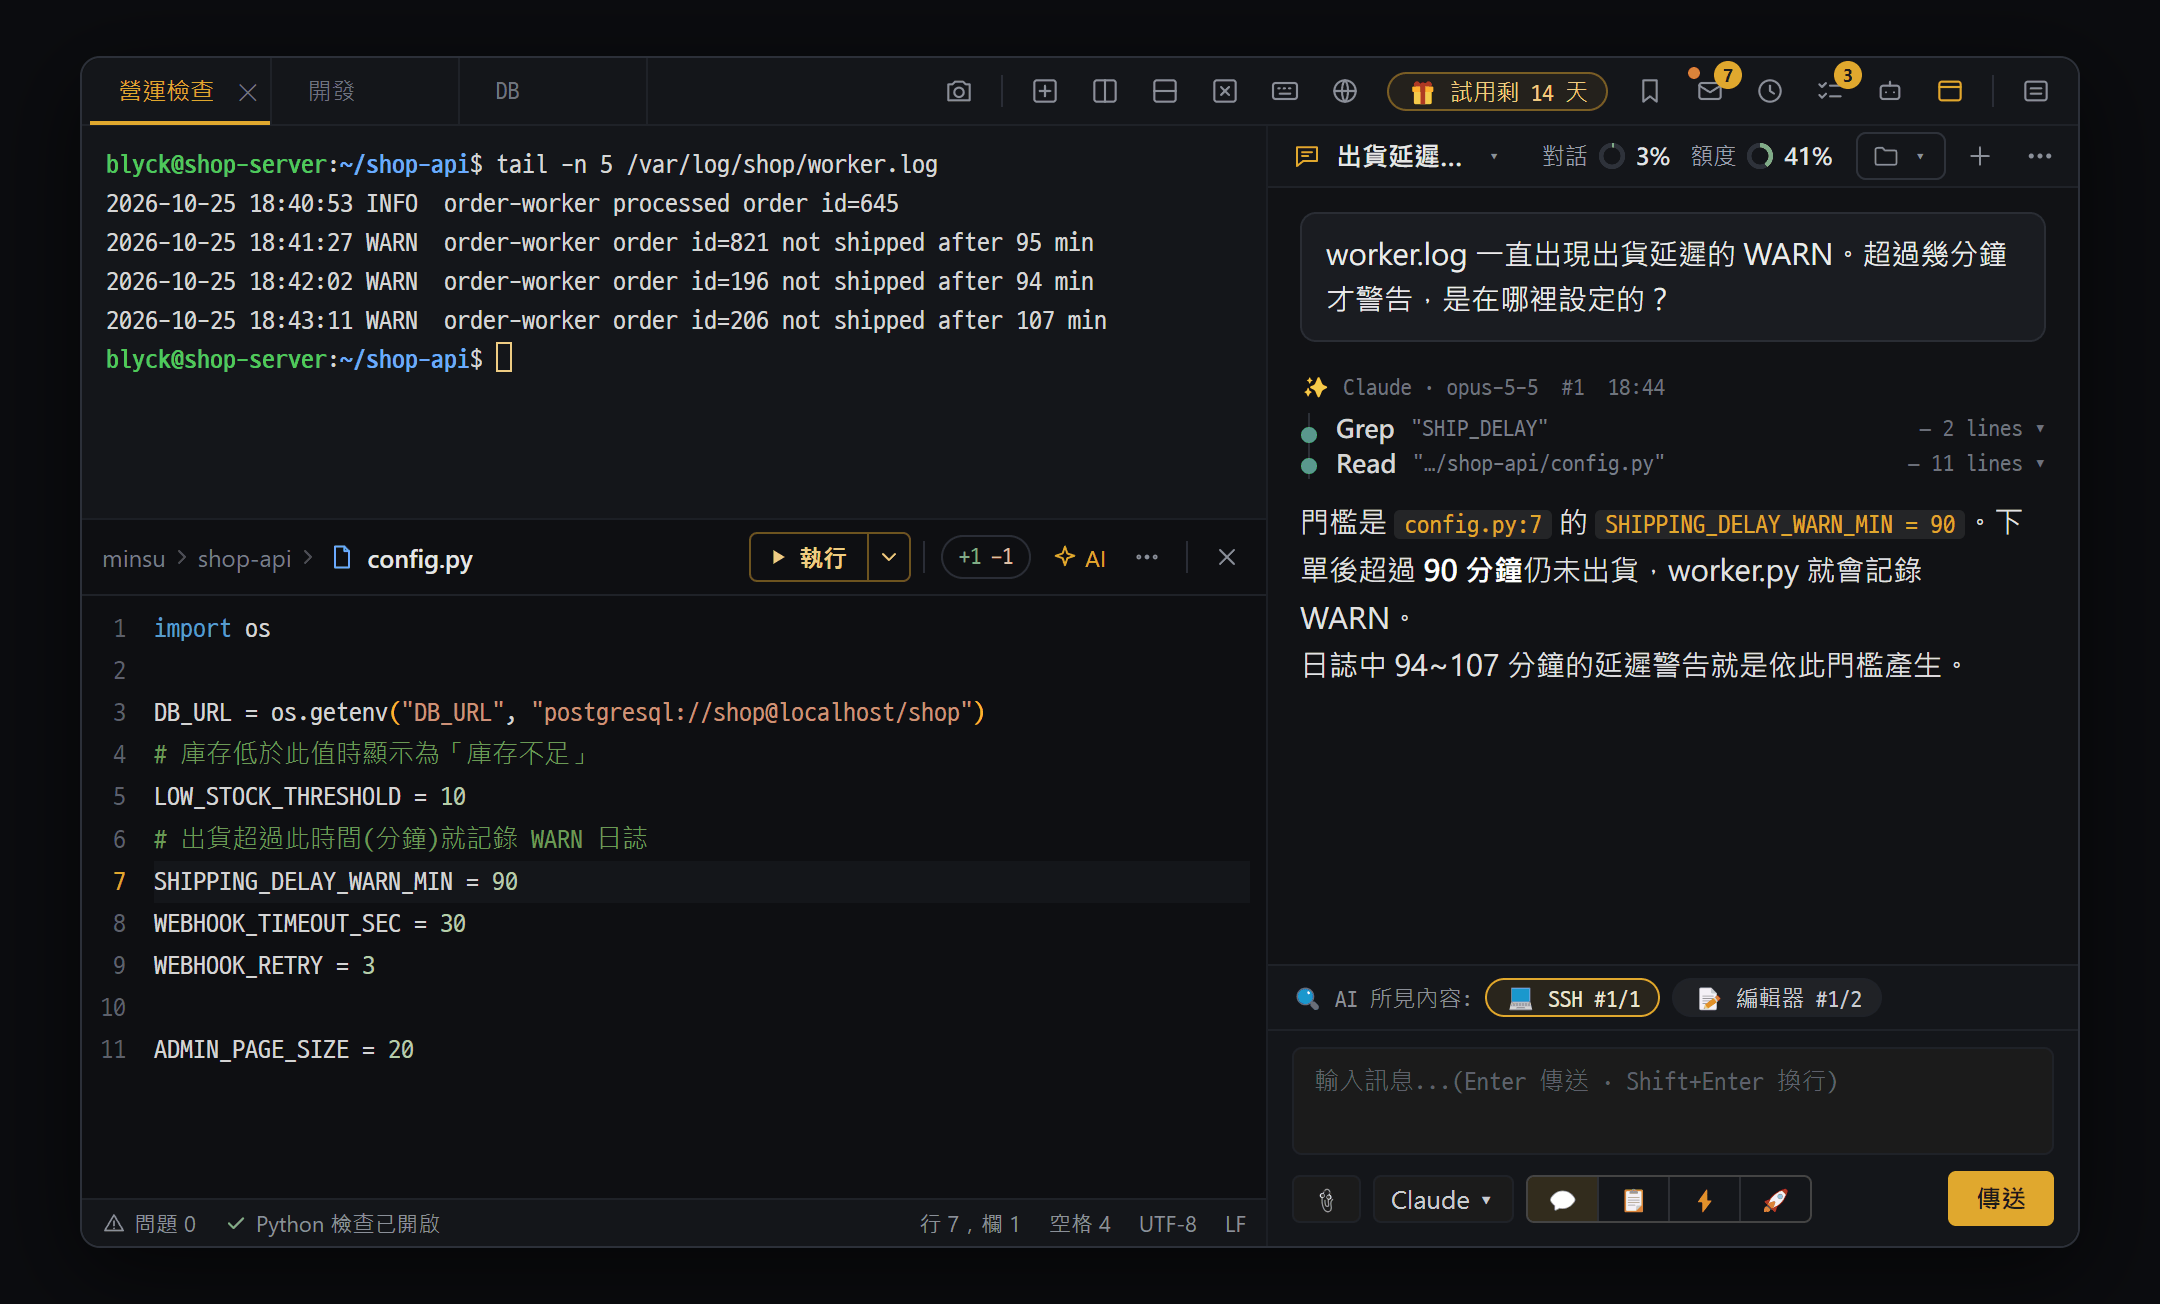Screen dimensions: 2160x1304
Task: Open the 執行 run options dropdown arrow
Action: pyautogui.click(x=888, y=557)
